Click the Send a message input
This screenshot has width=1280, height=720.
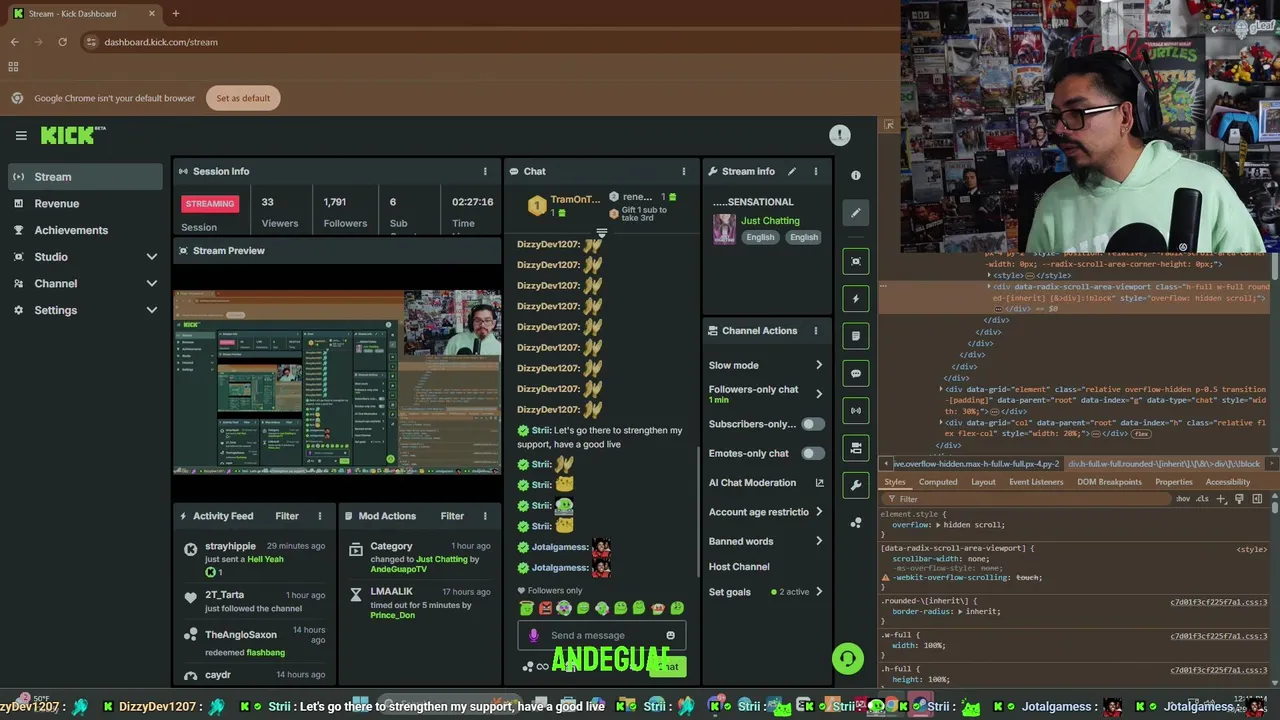pos(600,635)
